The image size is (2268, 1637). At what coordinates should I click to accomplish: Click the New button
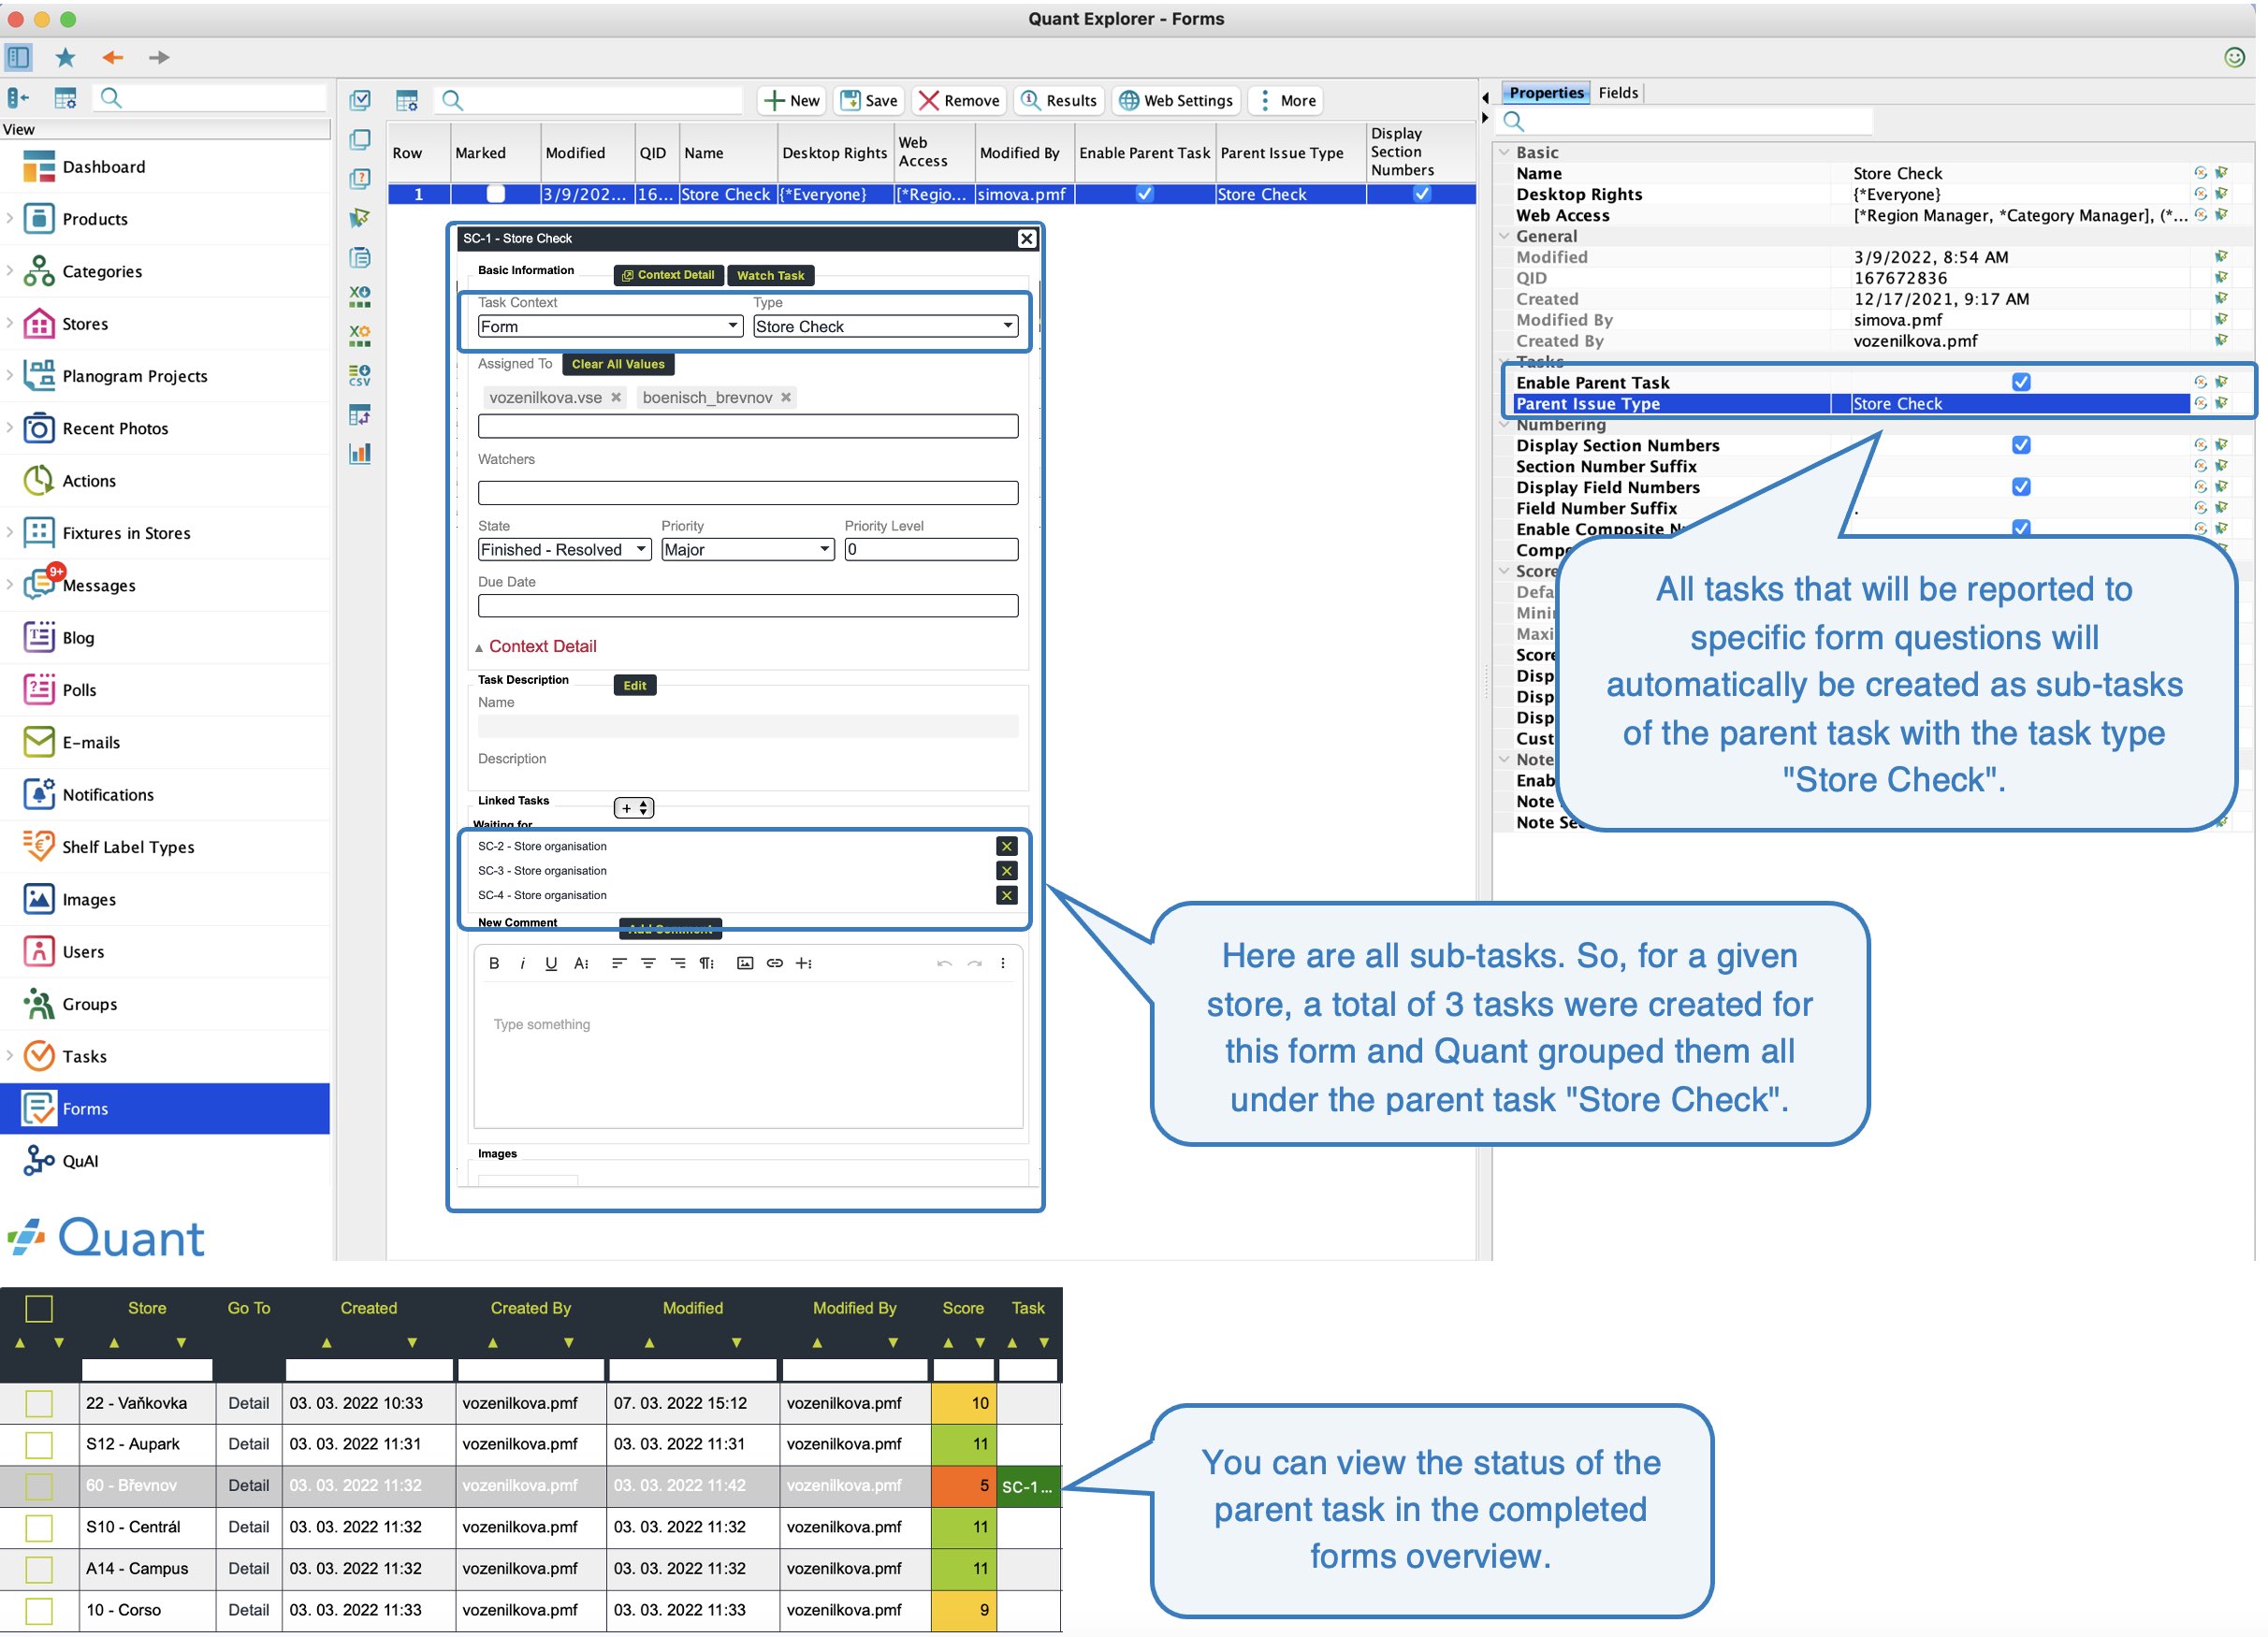pyautogui.click(x=792, y=100)
